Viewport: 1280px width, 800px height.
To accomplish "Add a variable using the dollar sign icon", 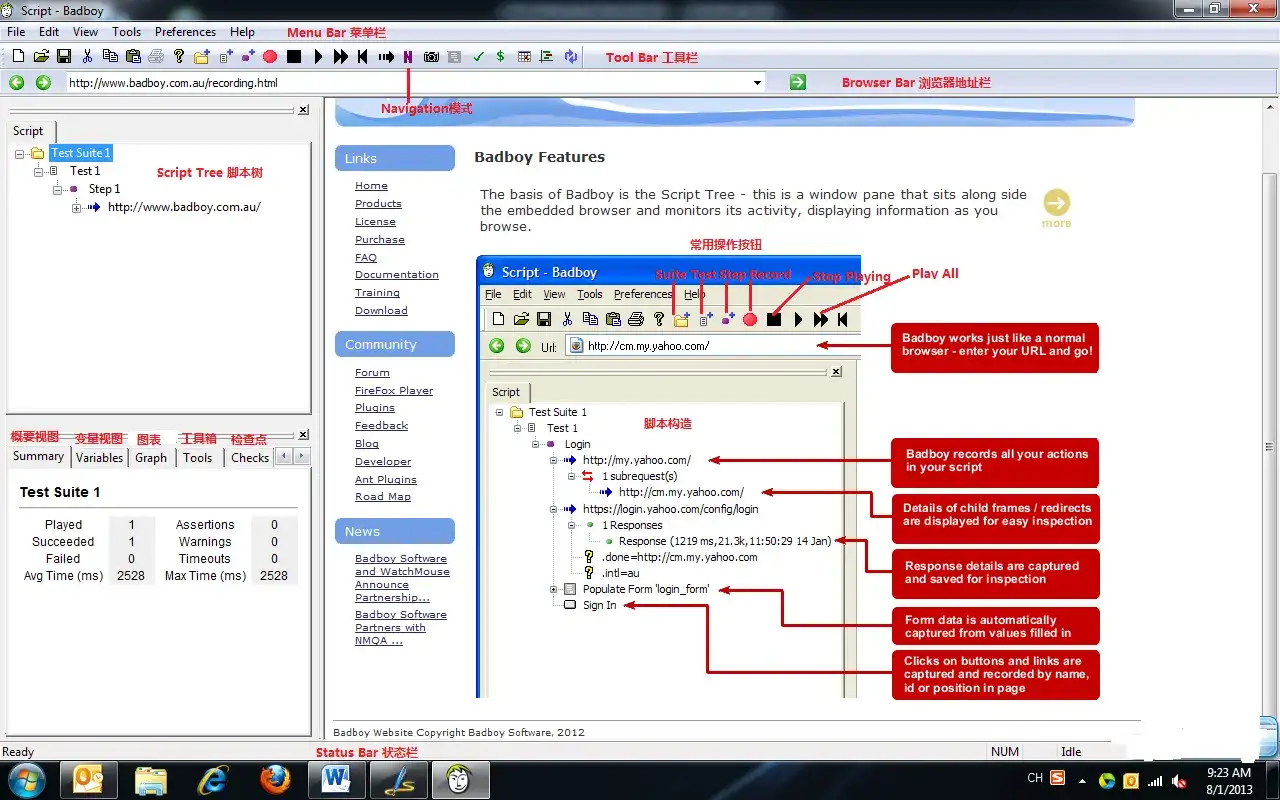I will [500, 57].
